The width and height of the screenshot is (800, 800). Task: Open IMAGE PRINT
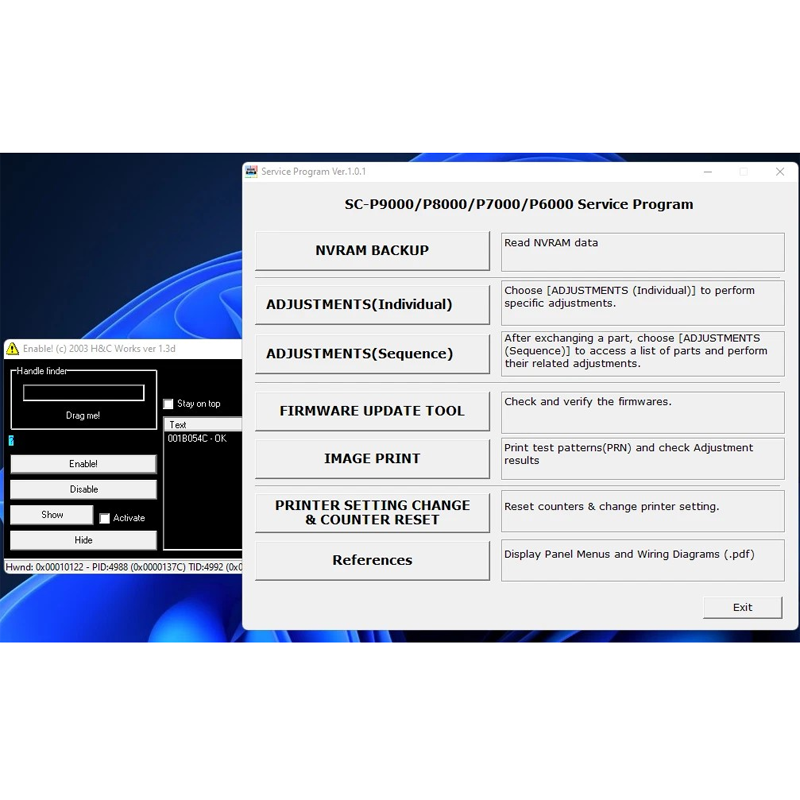point(372,459)
